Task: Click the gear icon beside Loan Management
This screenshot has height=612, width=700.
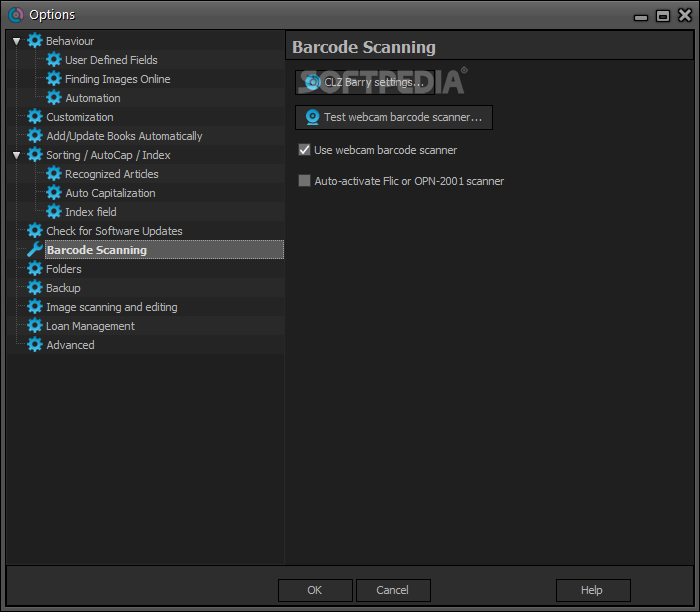Action: (x=35, y=326)
